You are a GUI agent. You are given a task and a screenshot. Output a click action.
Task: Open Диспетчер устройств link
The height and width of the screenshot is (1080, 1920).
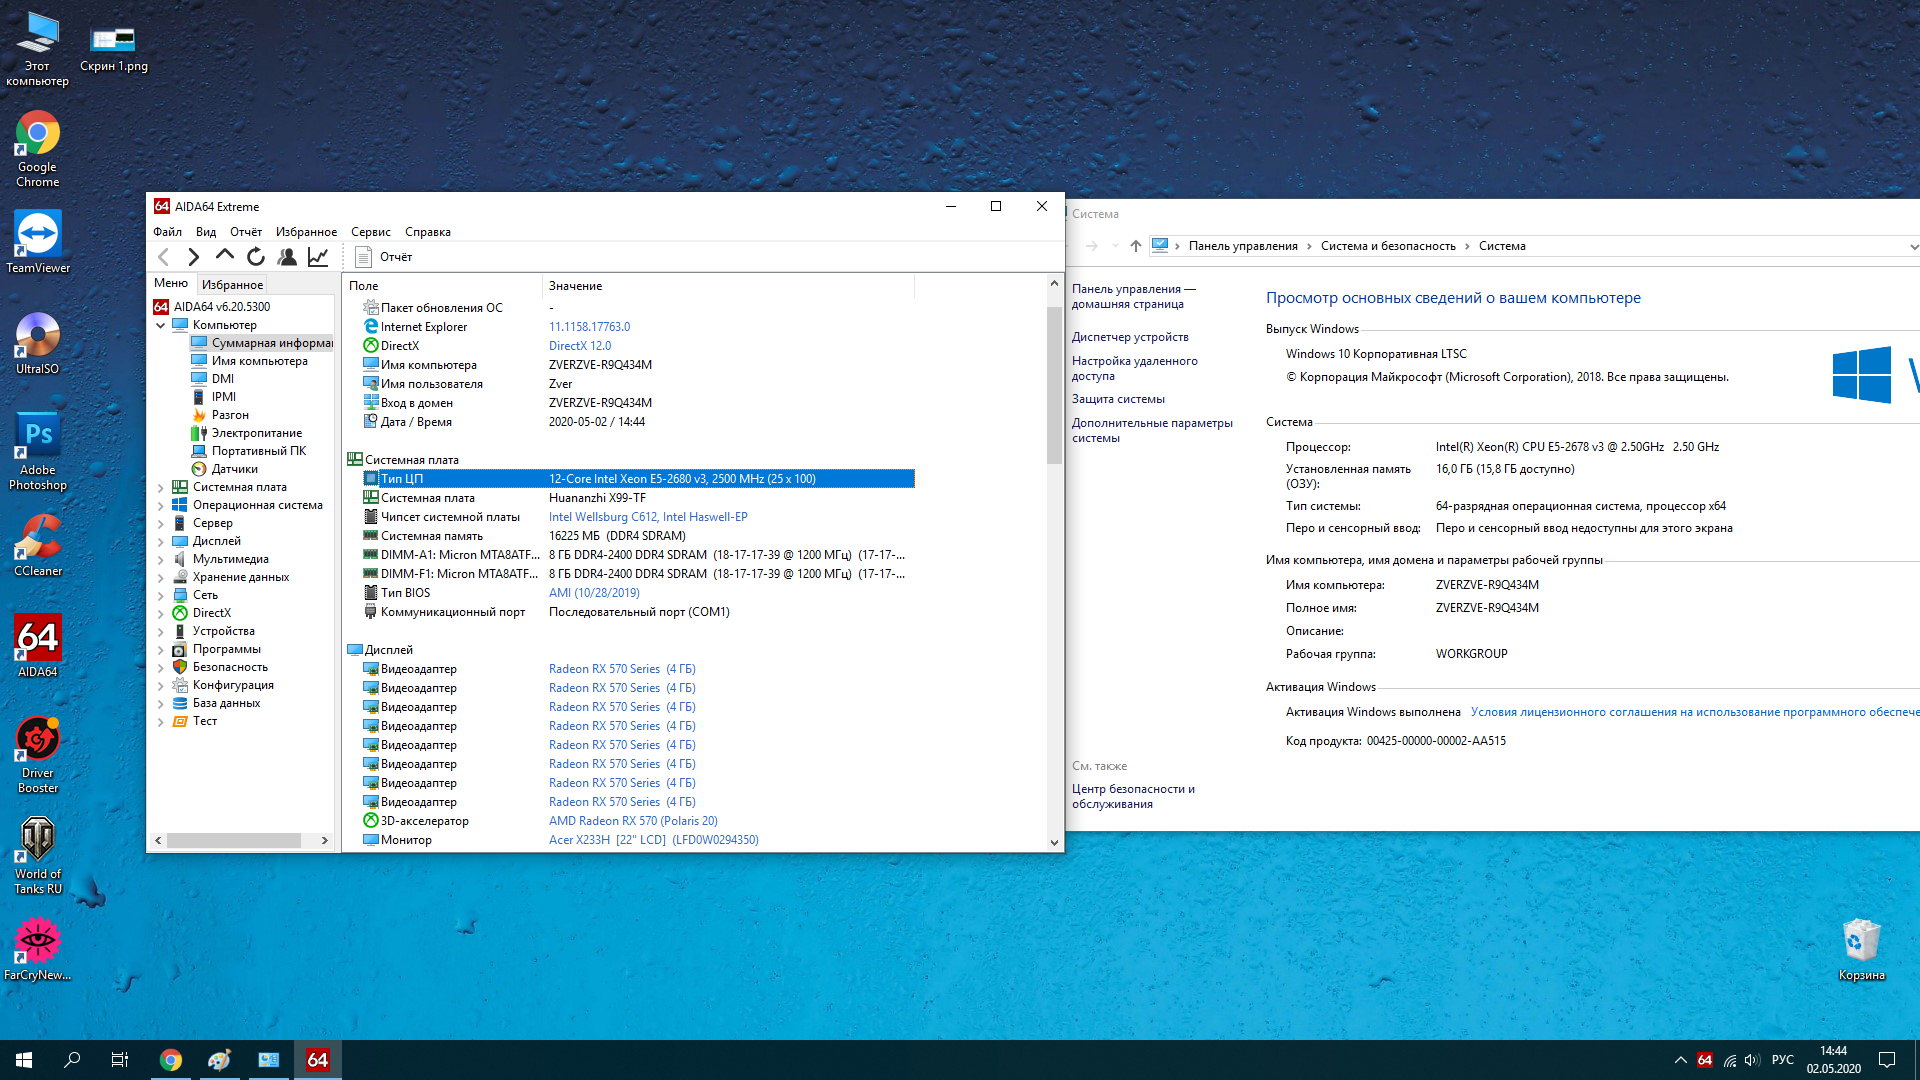coord(1130,337)
